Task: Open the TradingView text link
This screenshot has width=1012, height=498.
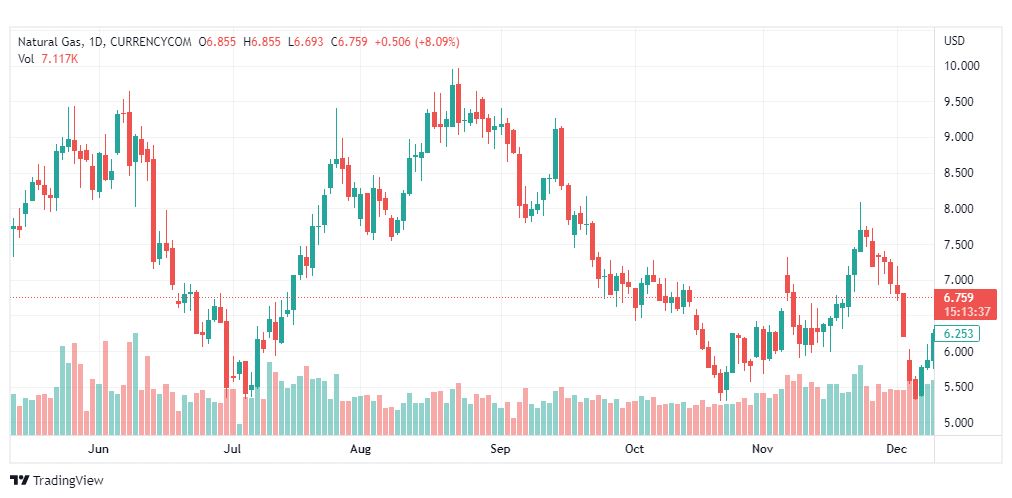Action: [68, 481]
